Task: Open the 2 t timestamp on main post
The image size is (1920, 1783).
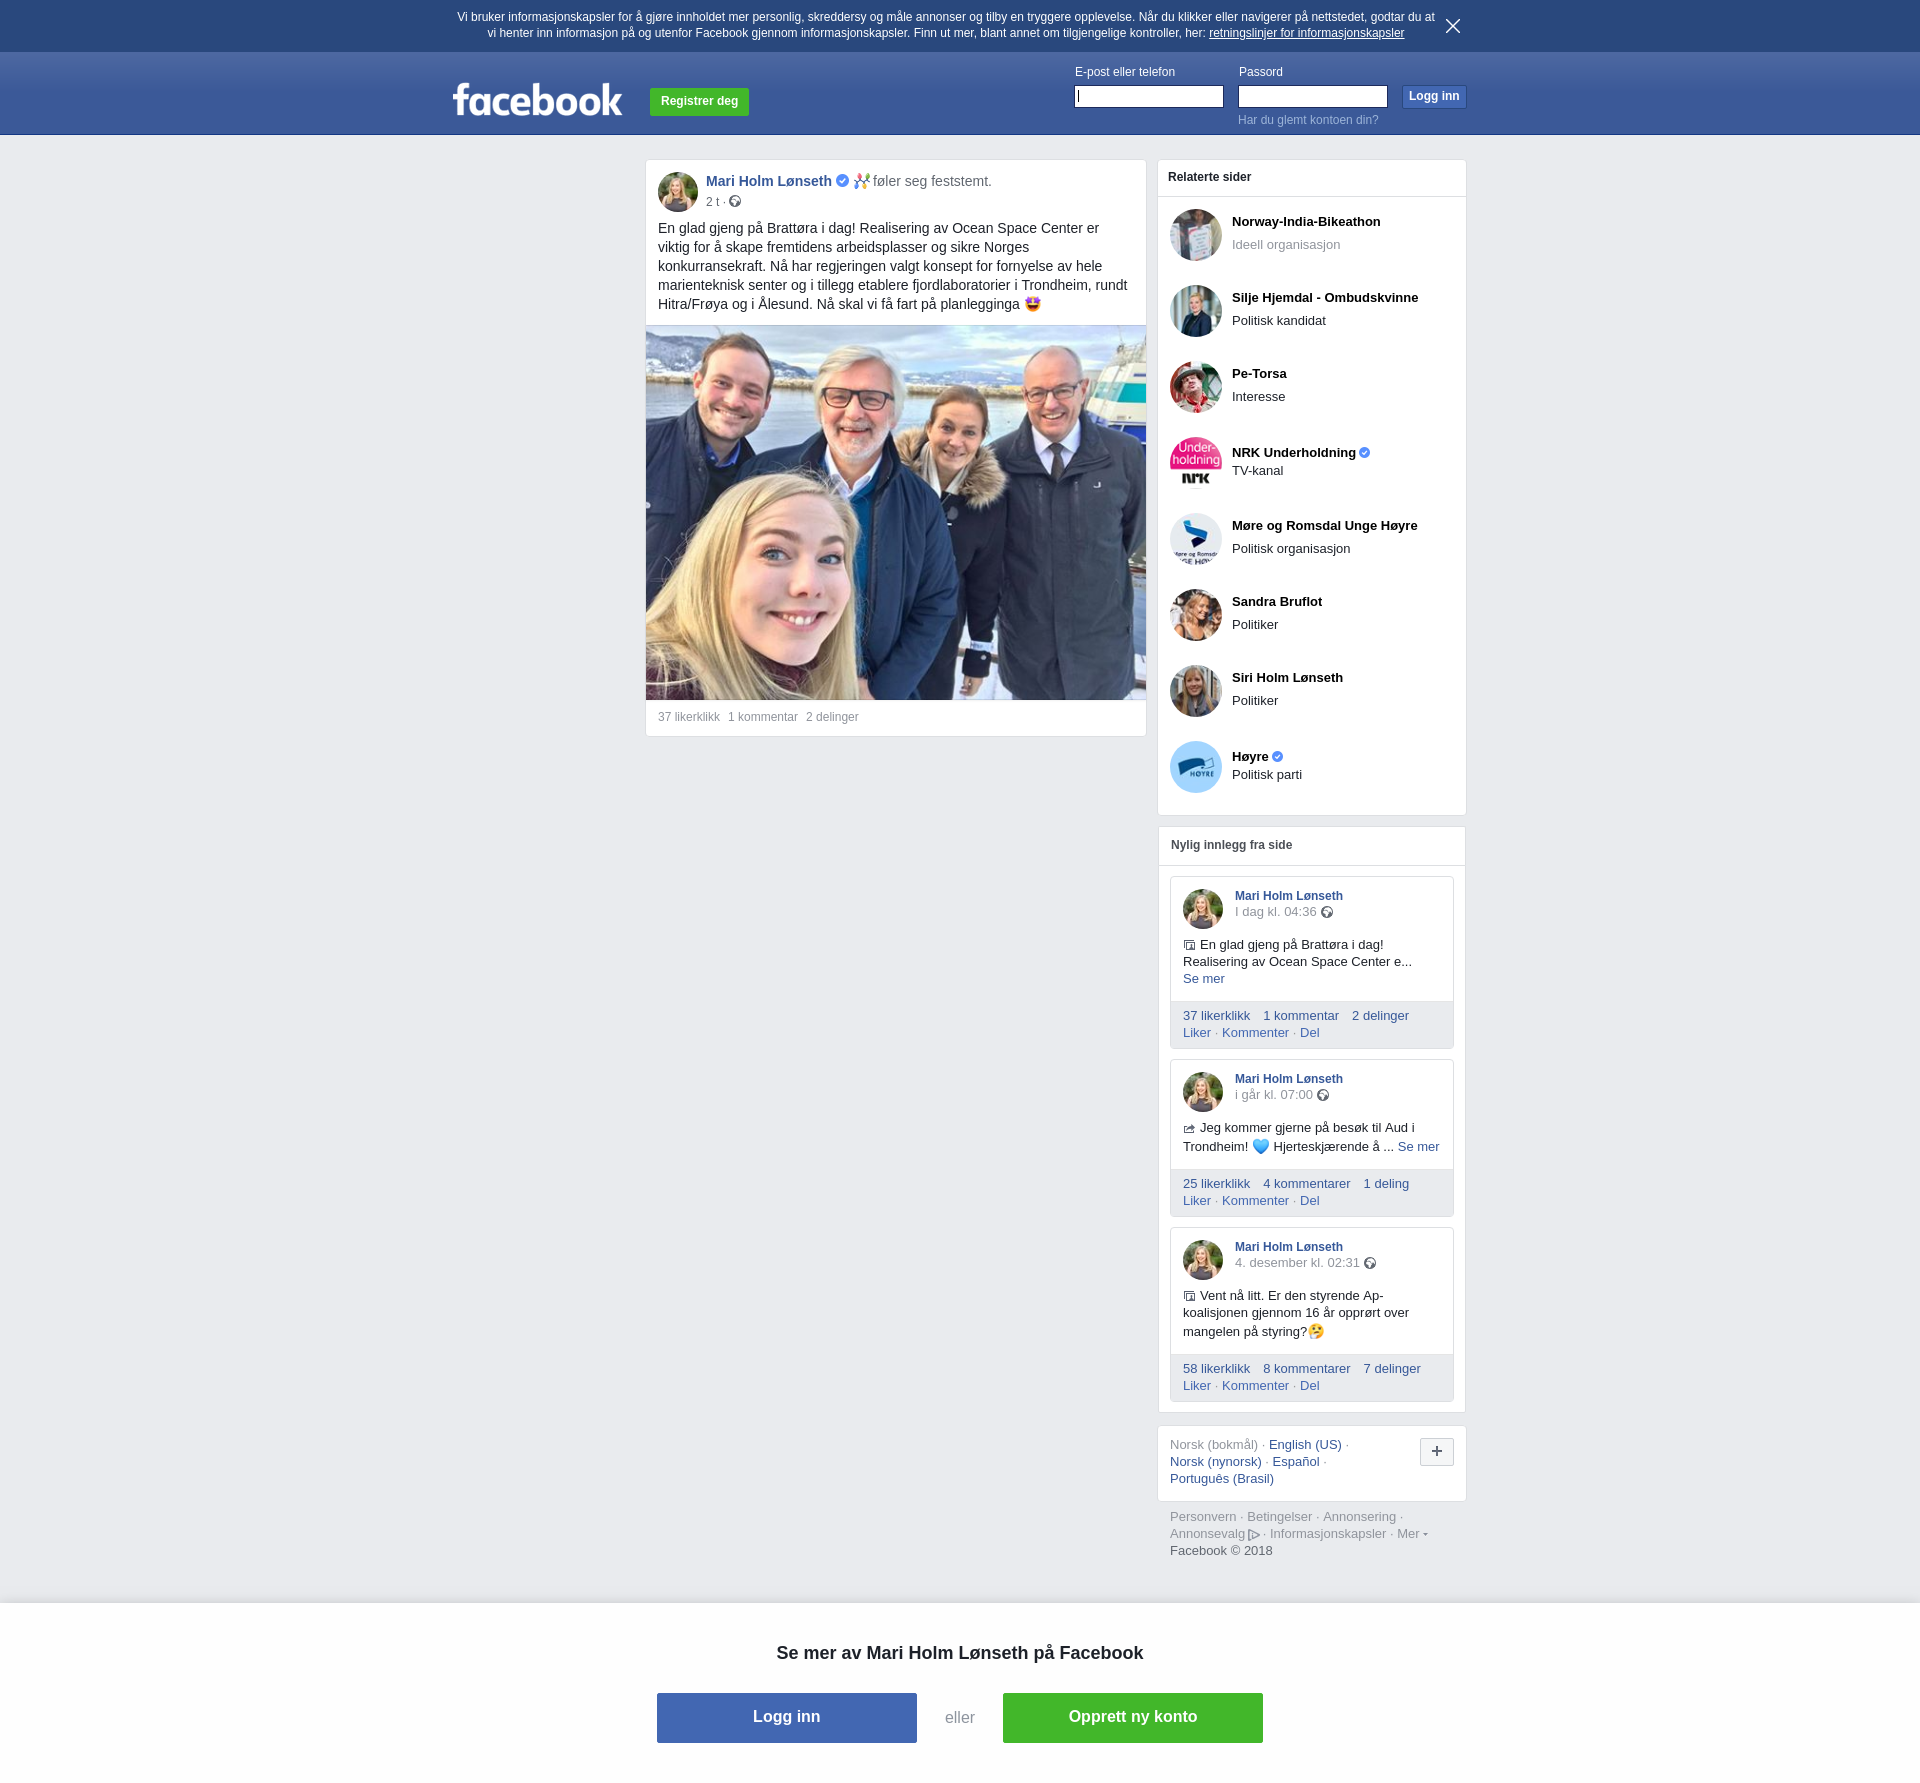Action: tap(712, 202)
